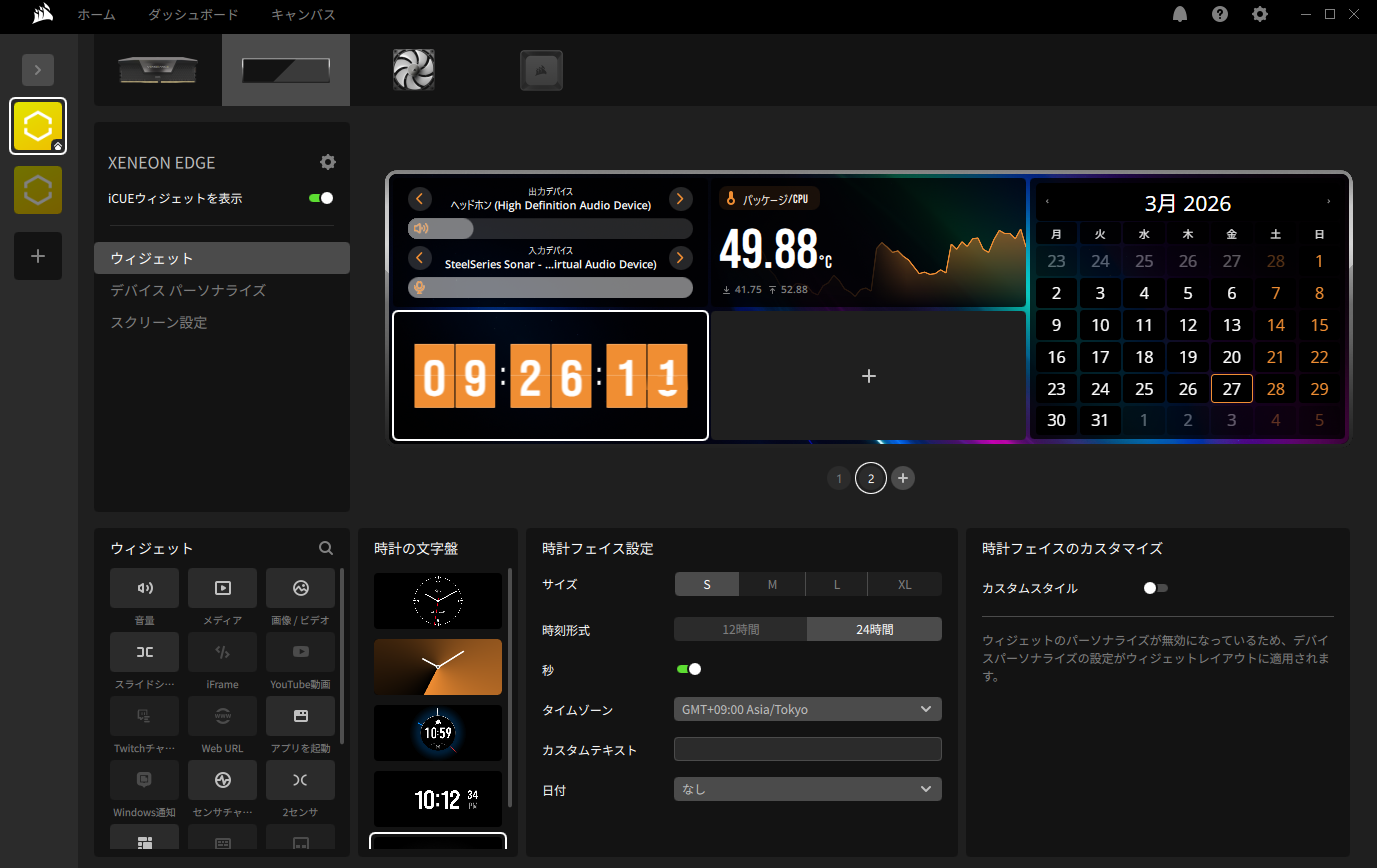Toggle iCUEウィジェットを表示 switch

click(321, 198)
